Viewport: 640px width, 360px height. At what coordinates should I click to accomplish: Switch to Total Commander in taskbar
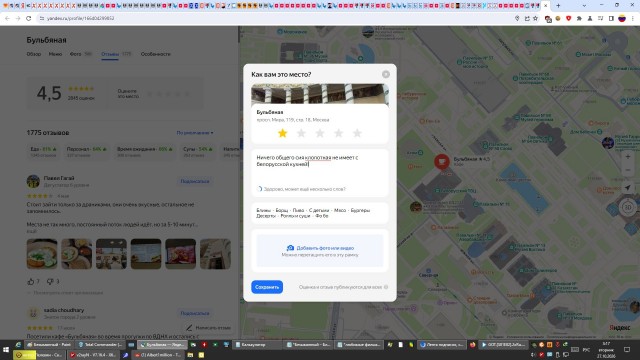100,345
